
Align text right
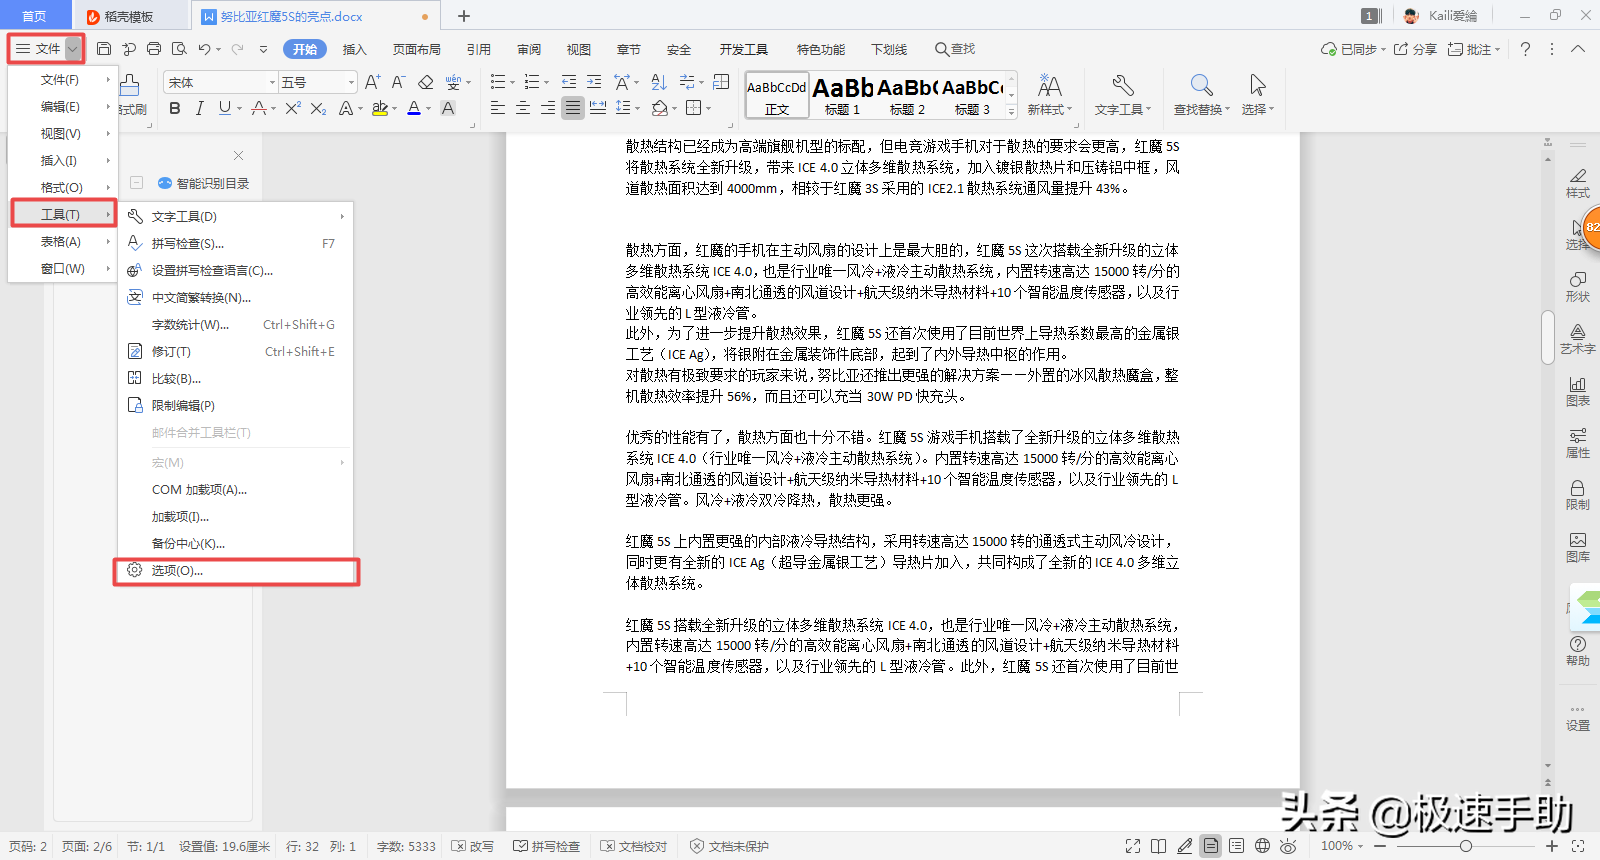point(548,108)
